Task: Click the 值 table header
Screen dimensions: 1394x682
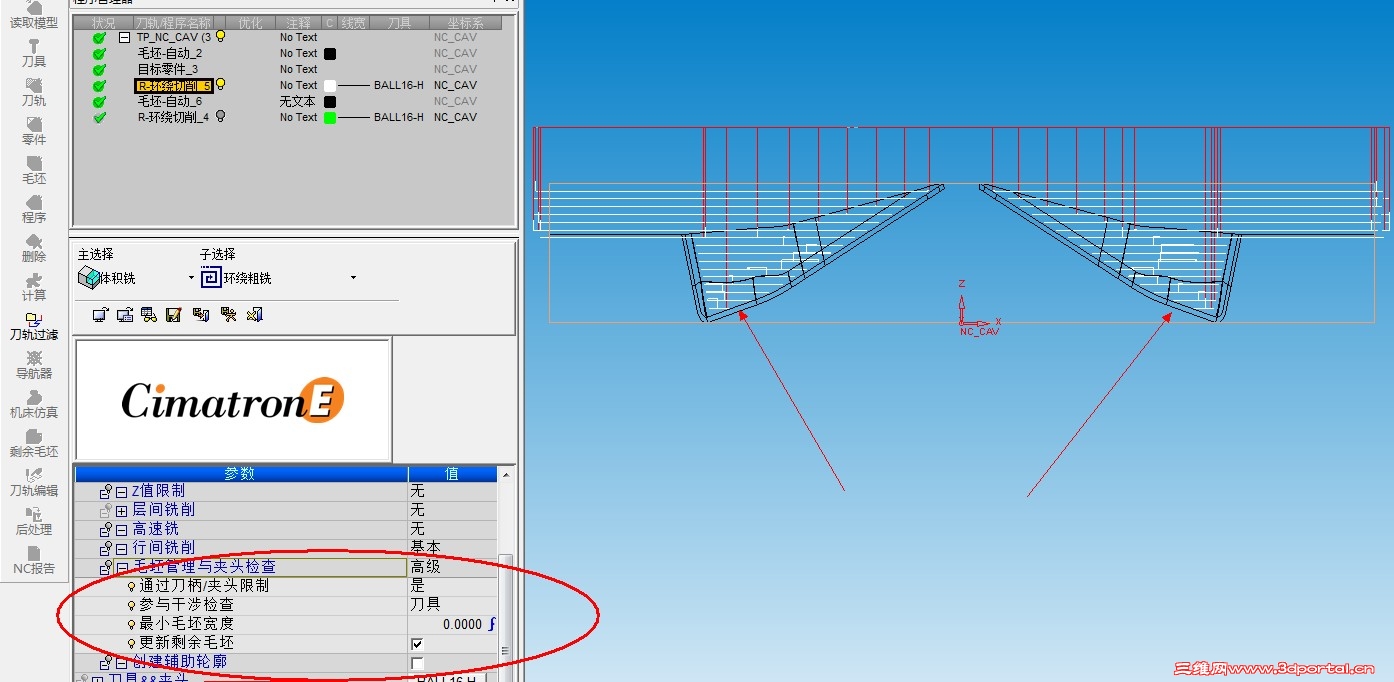Action: click(452, 474)
